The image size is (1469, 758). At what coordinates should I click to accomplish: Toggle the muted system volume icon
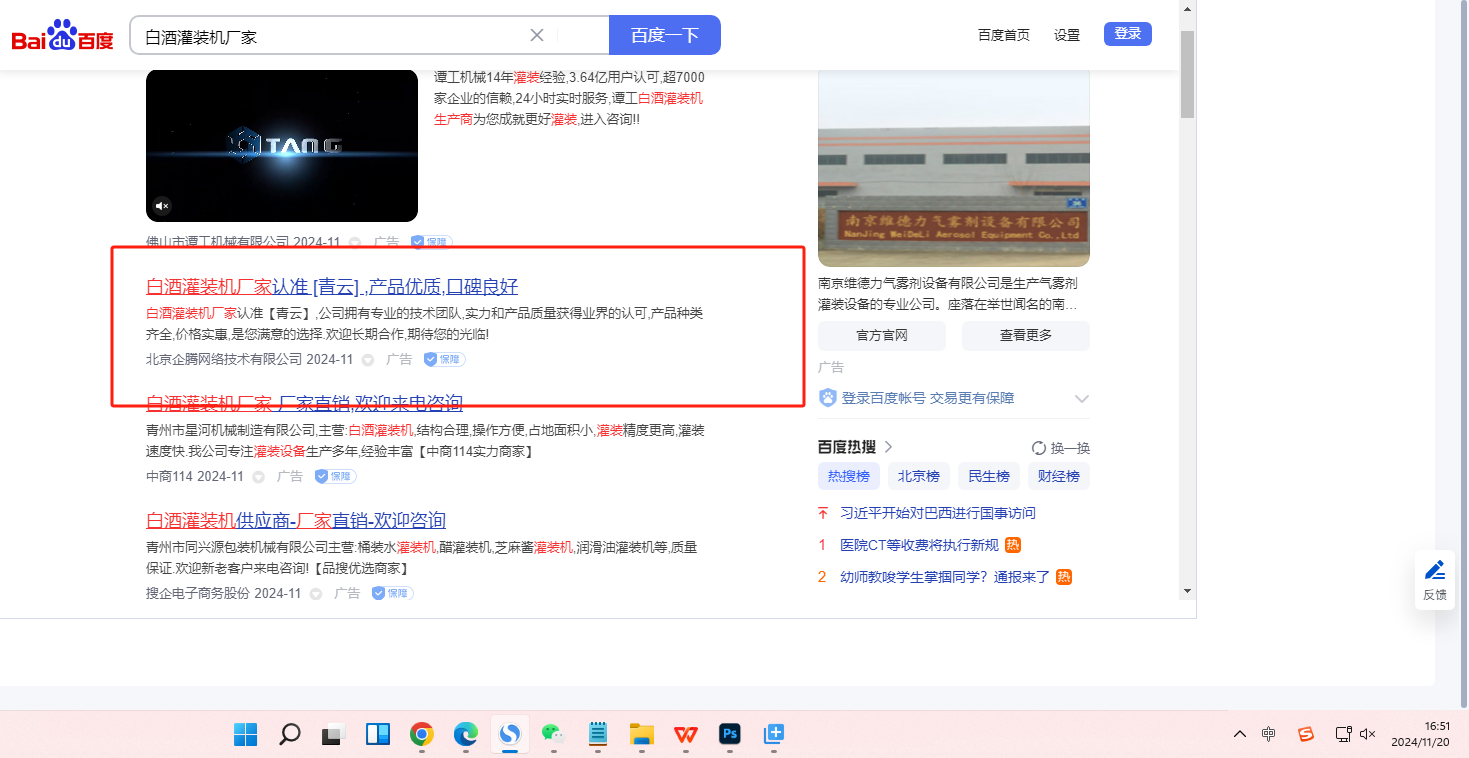pyautogui.click(x=1369, y=735)
